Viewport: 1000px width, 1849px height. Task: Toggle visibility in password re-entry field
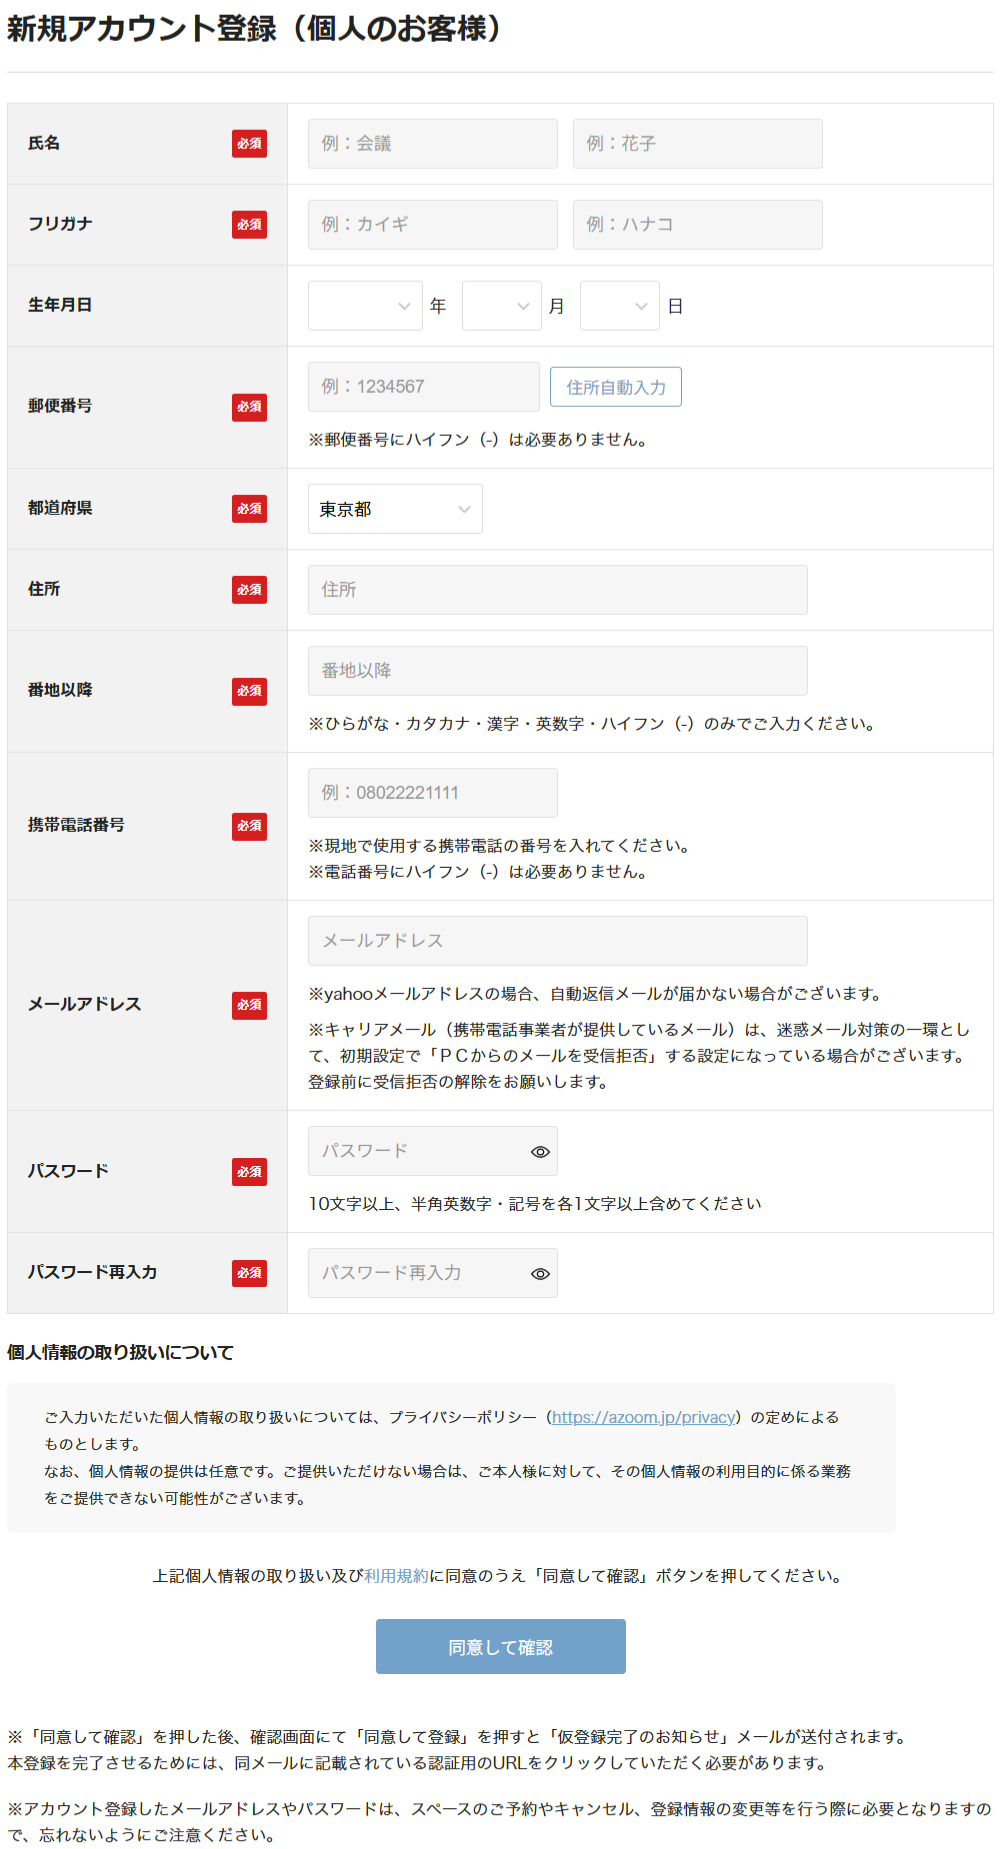click(x=540, y=1274)
